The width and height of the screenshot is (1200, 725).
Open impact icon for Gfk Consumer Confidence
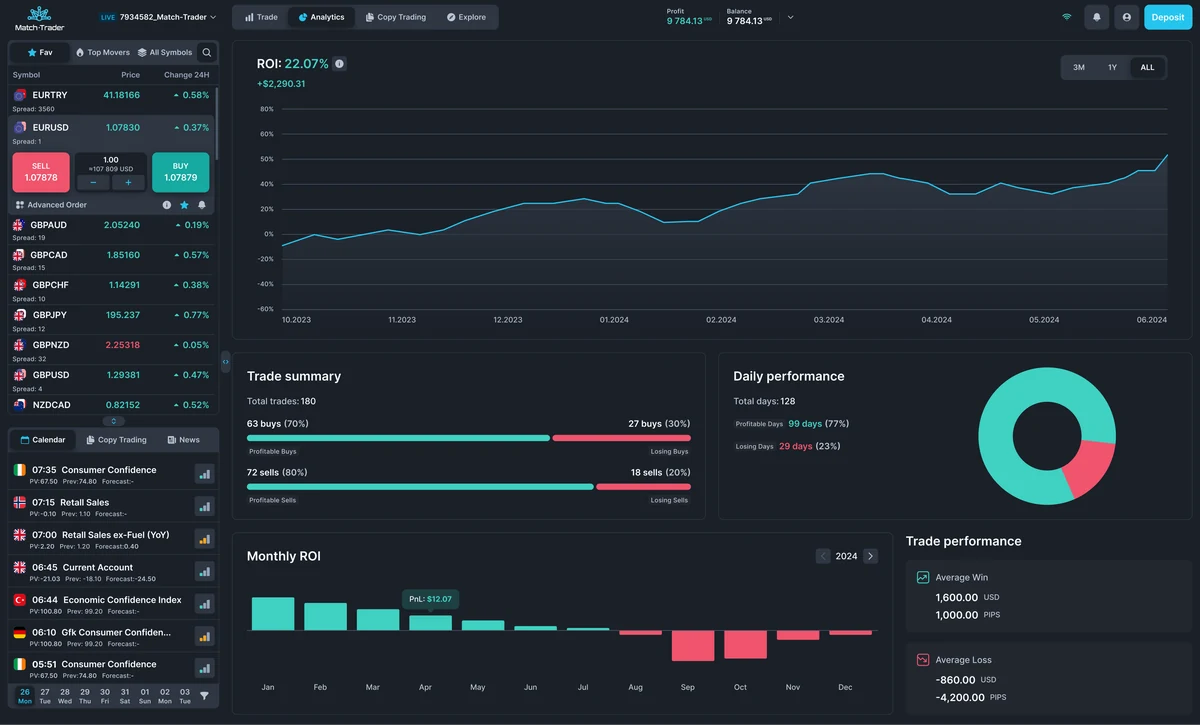pos(204,637)
